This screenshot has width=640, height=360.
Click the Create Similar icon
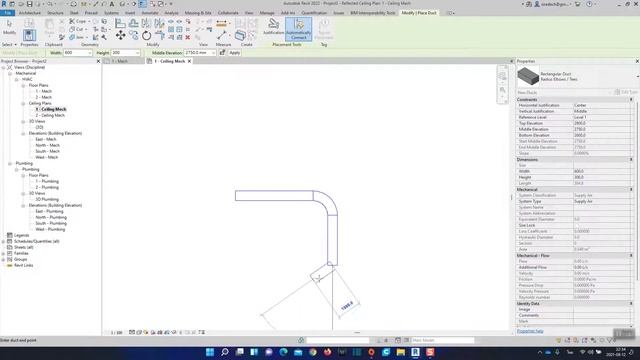(240, 36)
